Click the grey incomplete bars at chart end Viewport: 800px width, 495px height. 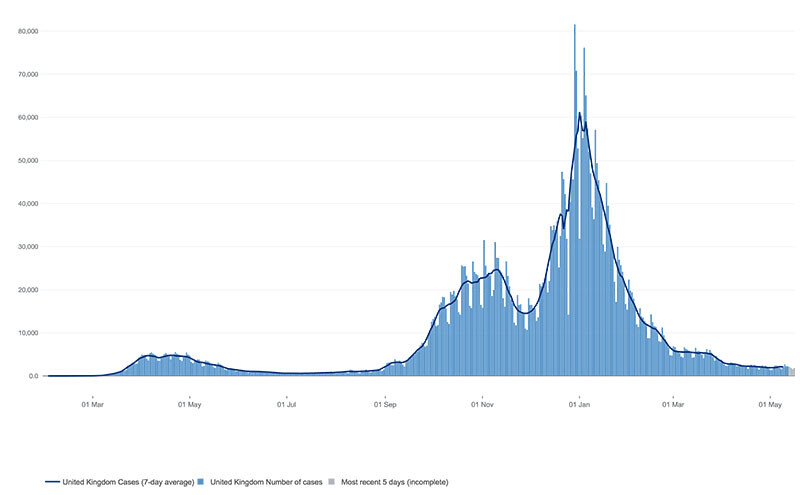792,372
